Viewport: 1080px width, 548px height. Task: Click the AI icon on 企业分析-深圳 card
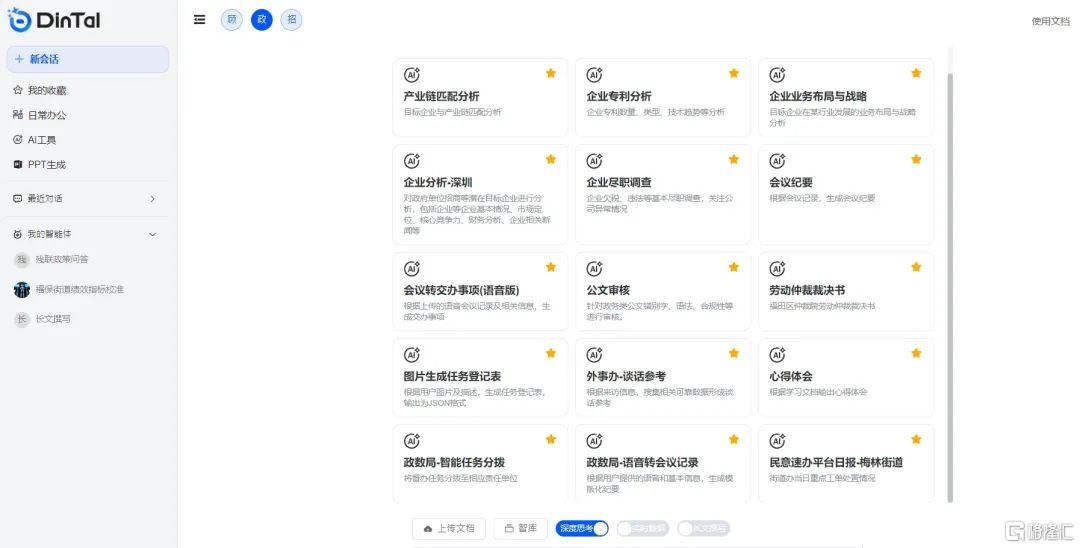[412, 160]
